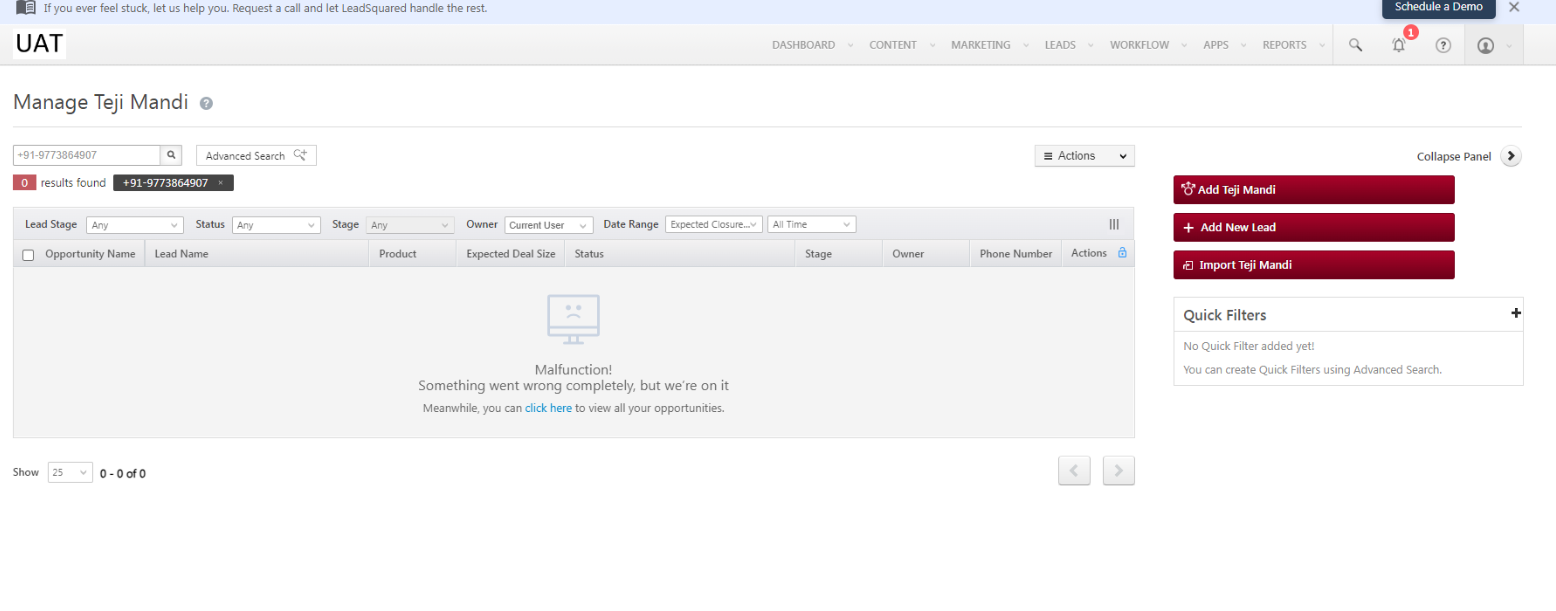1556x611 pixels.
Task: Click the 'Malfunction!' error message
Action: tap(573, 370)
